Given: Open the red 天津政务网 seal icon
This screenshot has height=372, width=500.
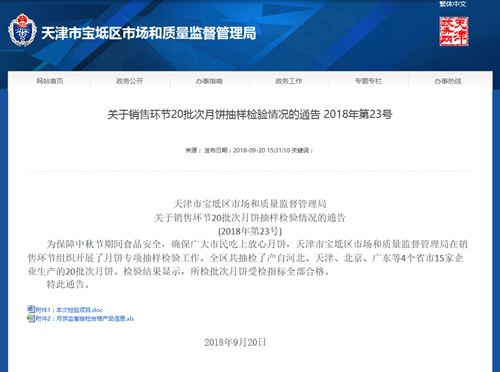Looking at the screenshot, I should pyautogui.click(x=454, y=31).
